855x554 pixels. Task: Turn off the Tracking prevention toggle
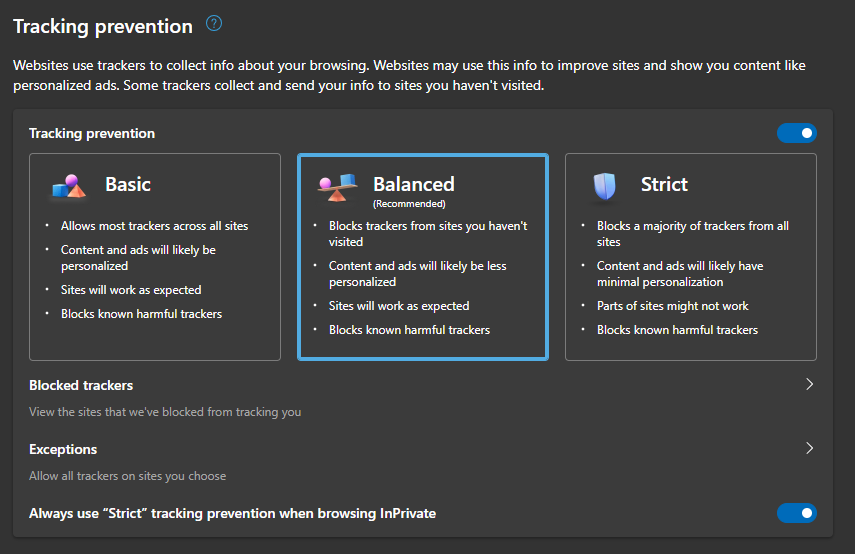click(x=797, y=133)
